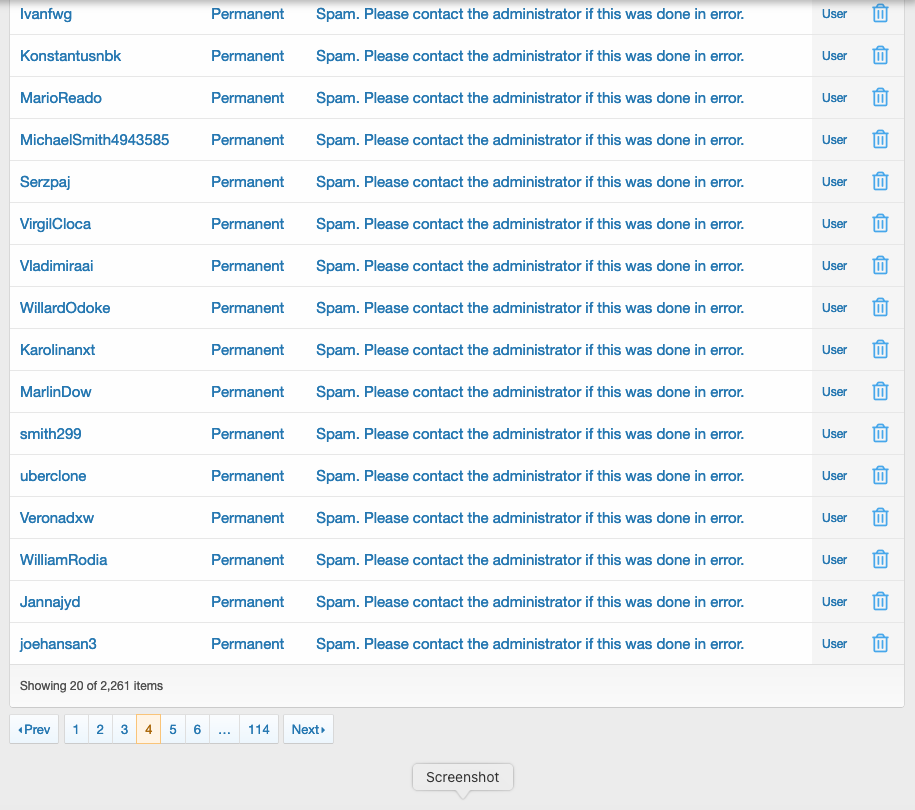Open page 5 in pagination

tap(173, 730)
